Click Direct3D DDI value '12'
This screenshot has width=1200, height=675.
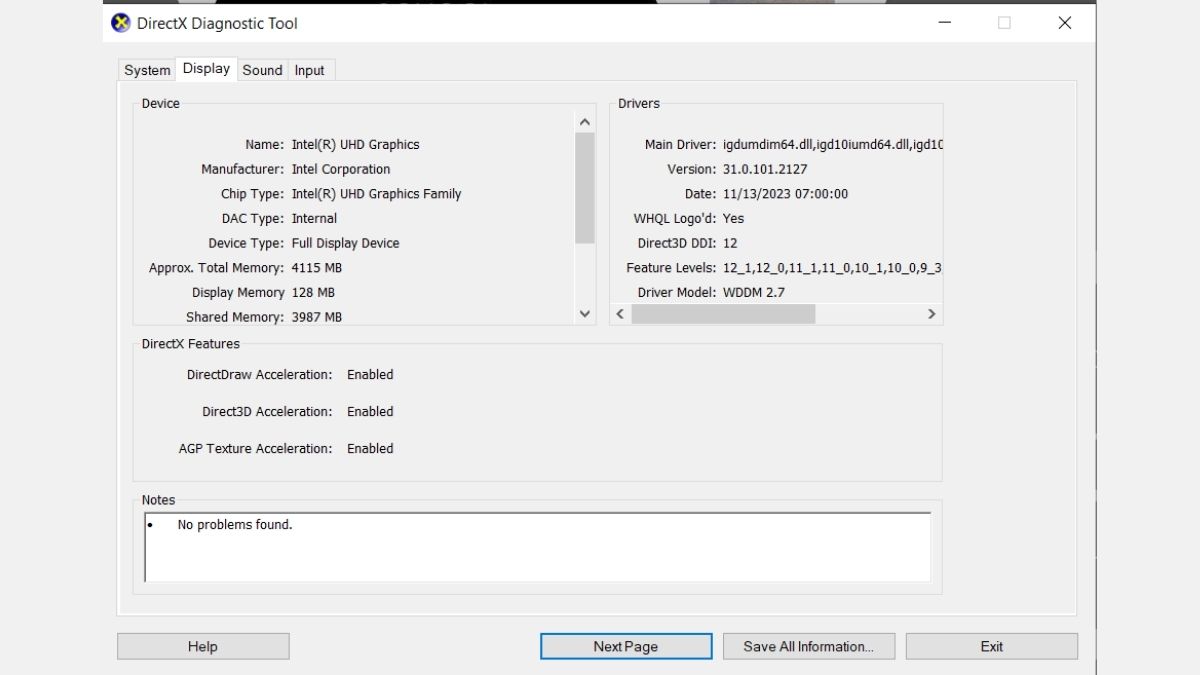coord(730,243)
